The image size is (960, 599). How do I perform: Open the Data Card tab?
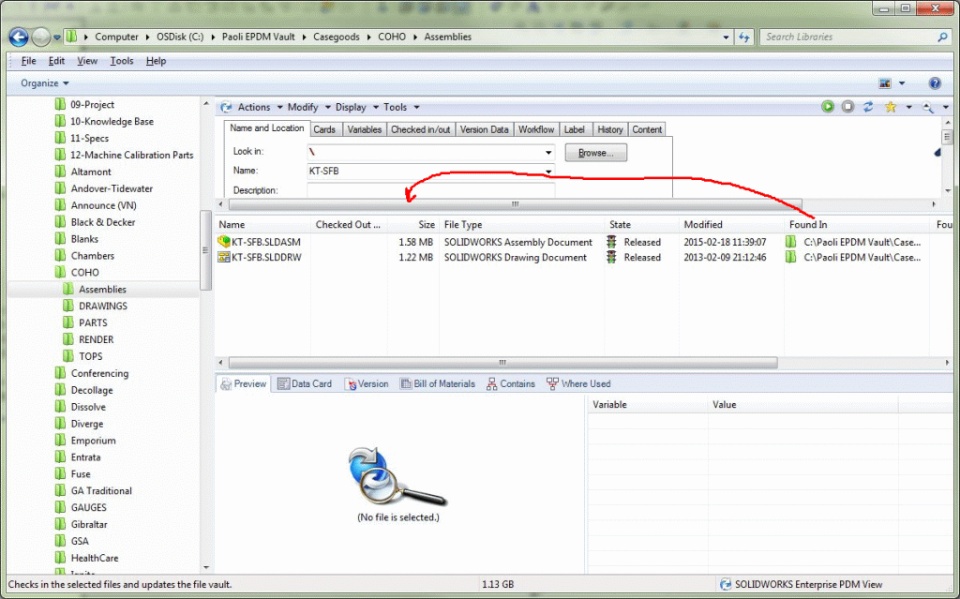(304, 383)
